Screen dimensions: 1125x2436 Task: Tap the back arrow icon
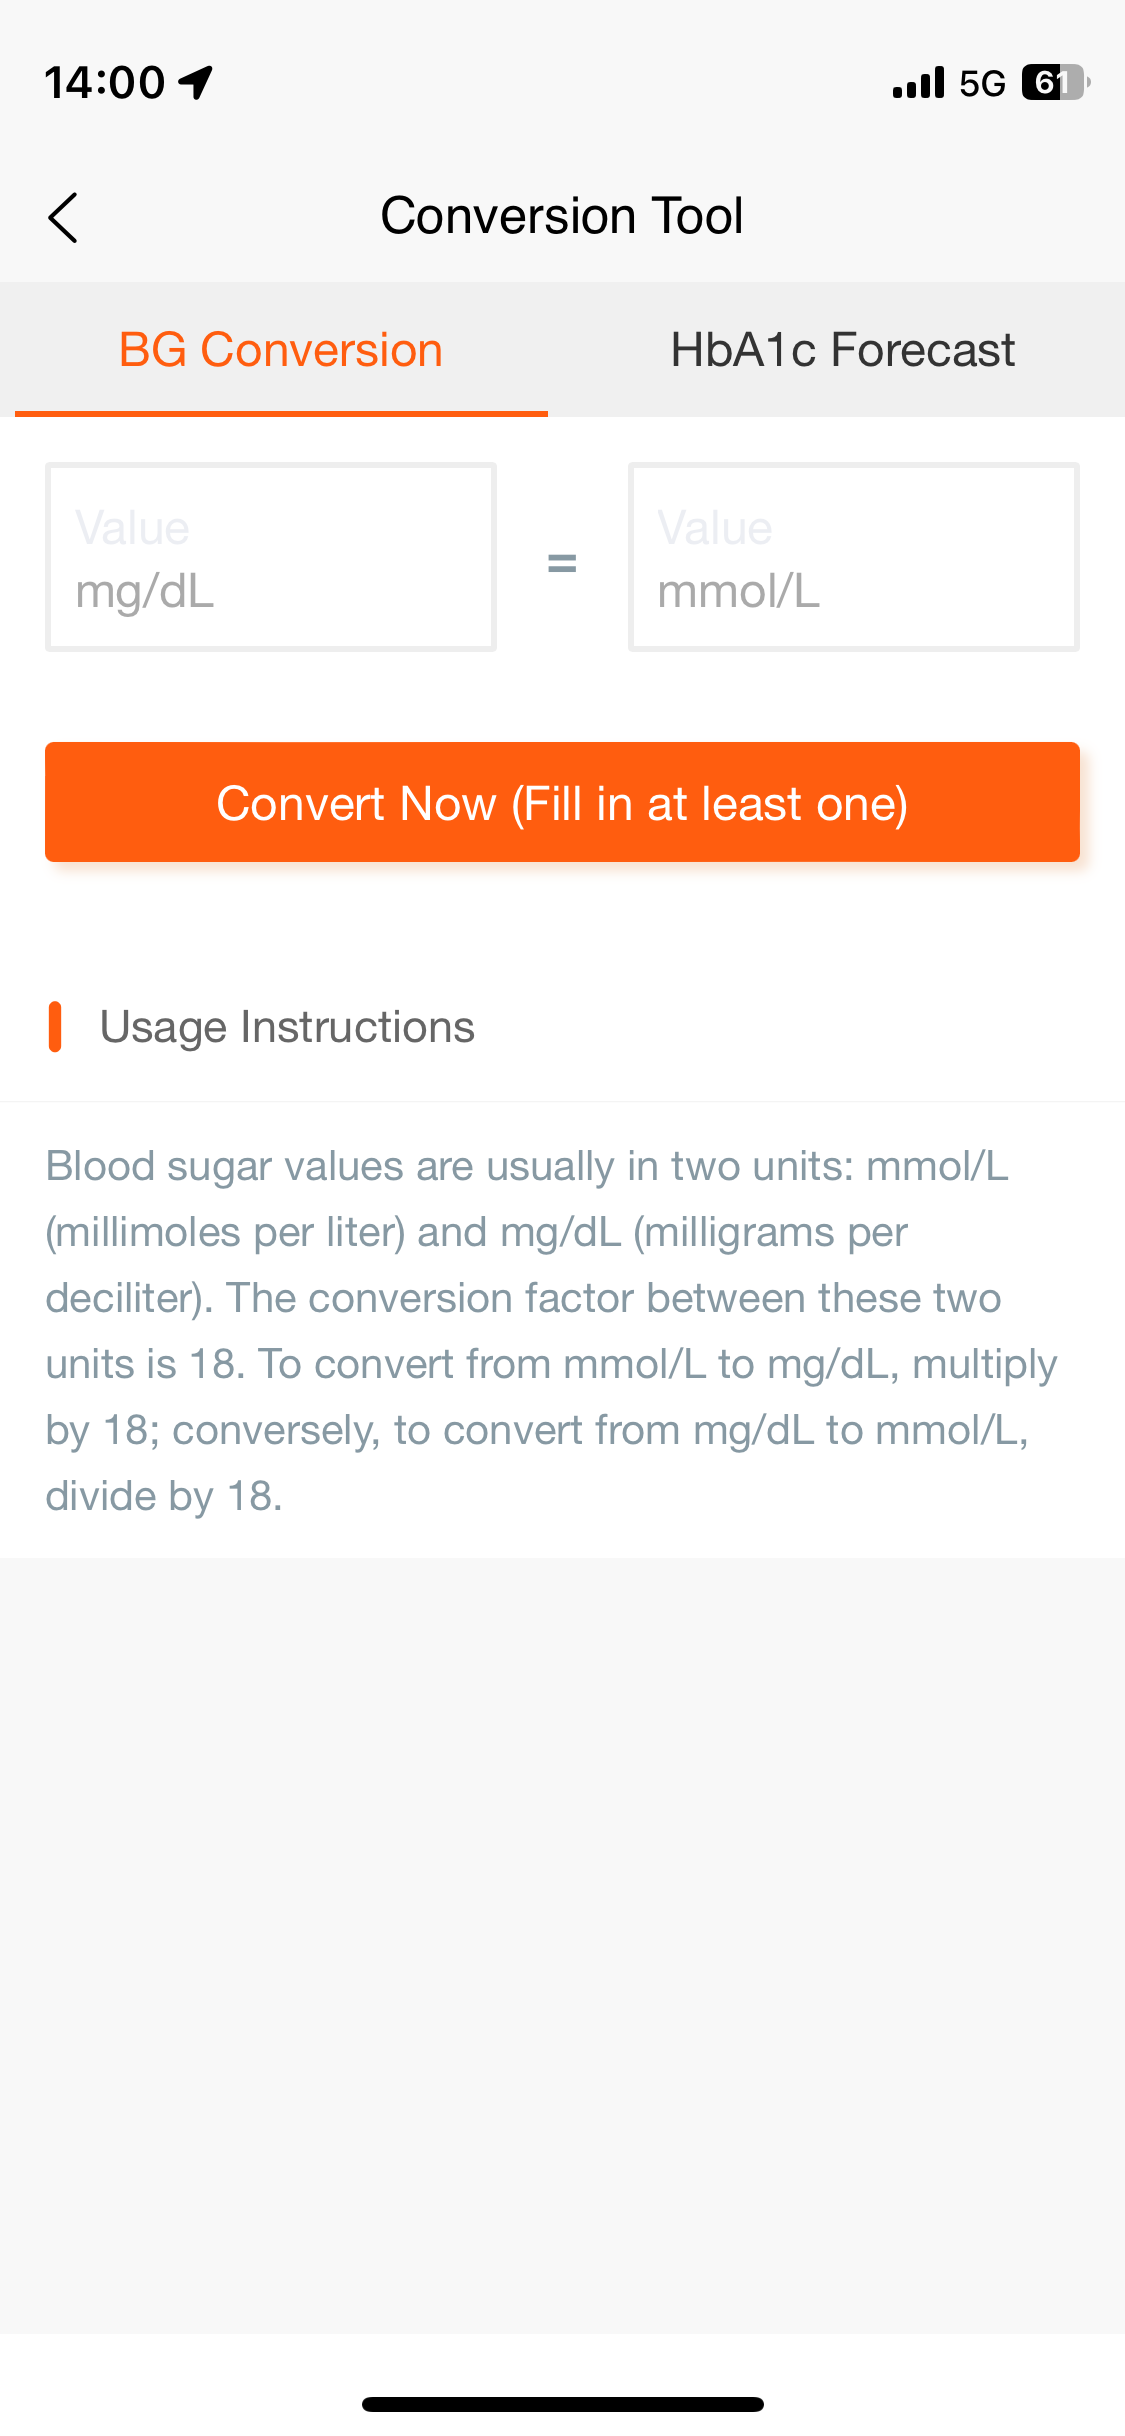tap(63, 218)
